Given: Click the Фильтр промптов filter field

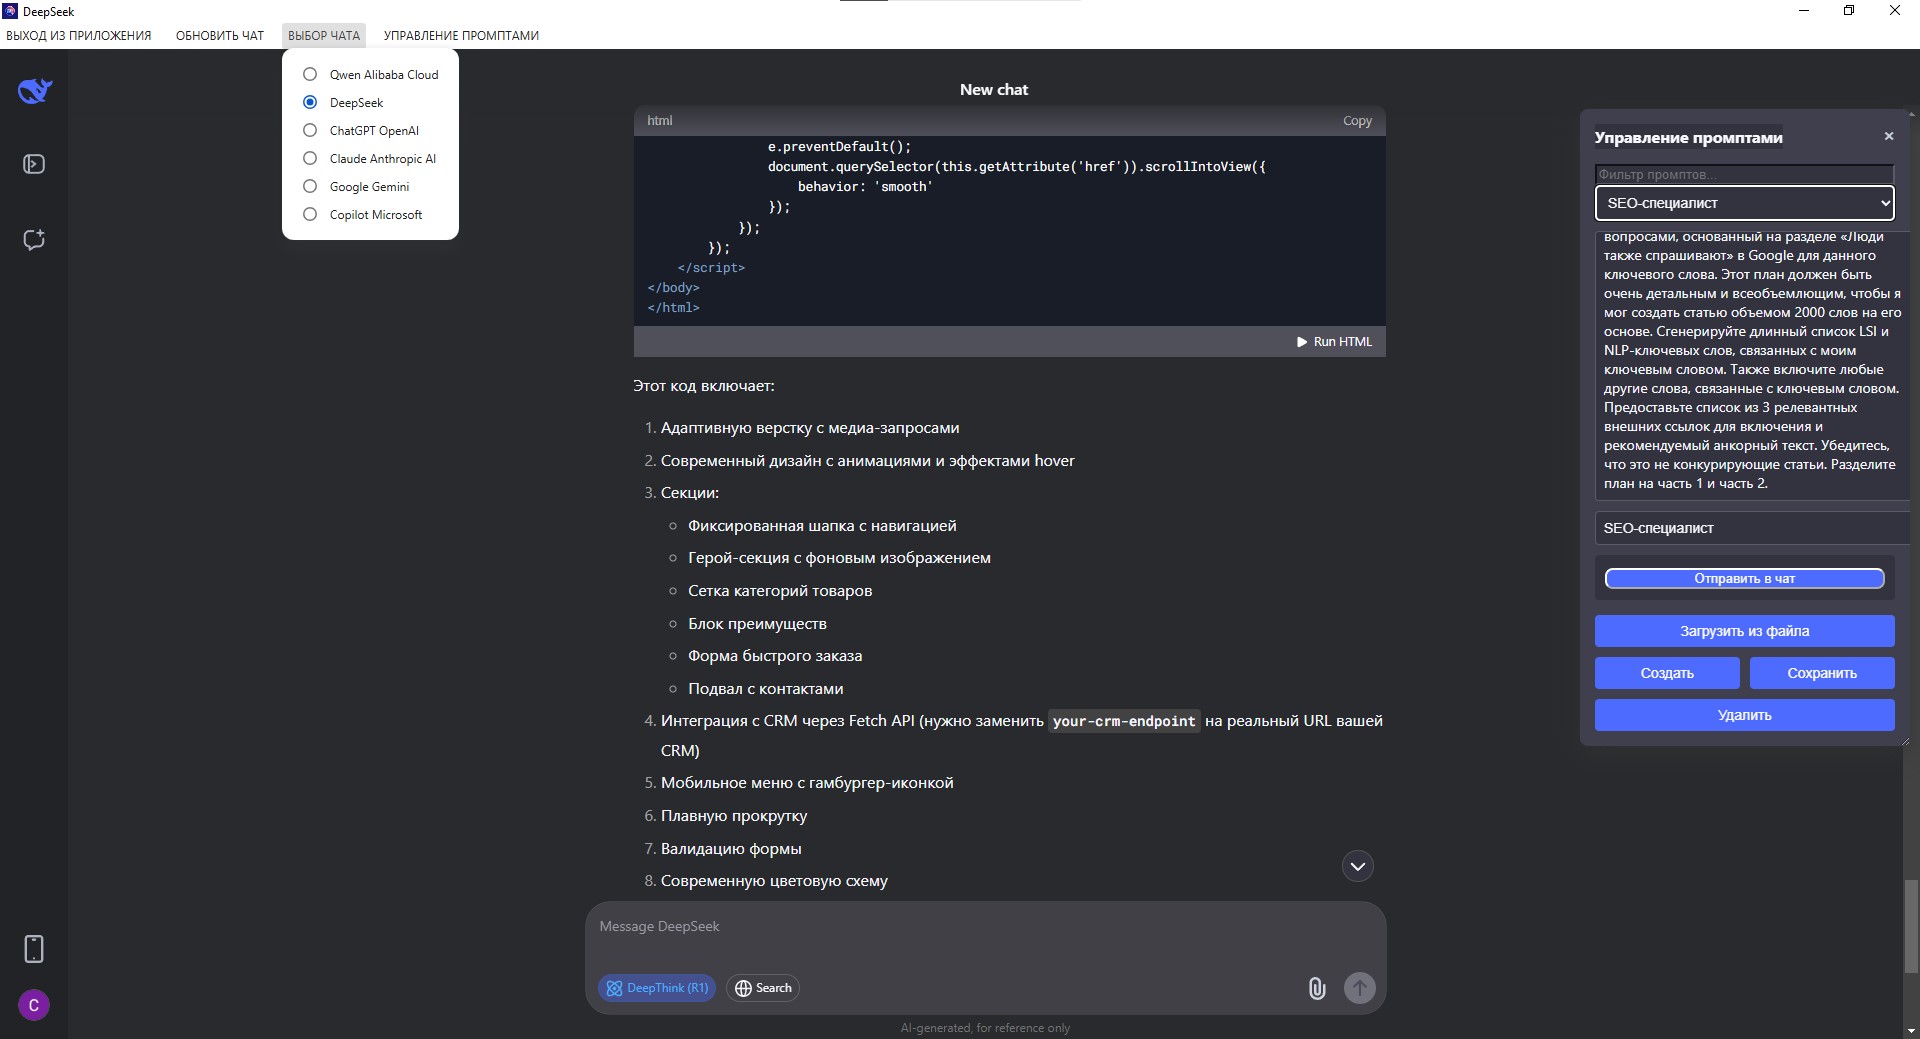Looking at the screenshot, I should [x=1744, y=174].
